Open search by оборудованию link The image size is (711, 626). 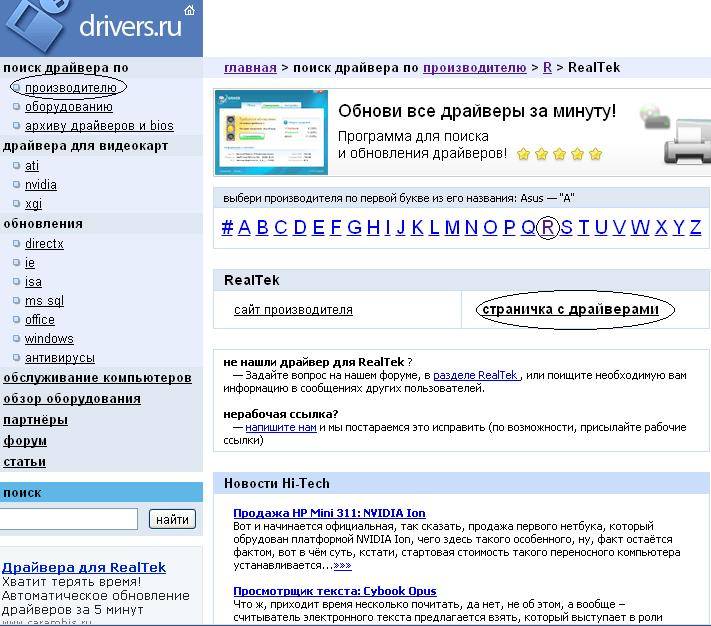(x=69, y=107)
